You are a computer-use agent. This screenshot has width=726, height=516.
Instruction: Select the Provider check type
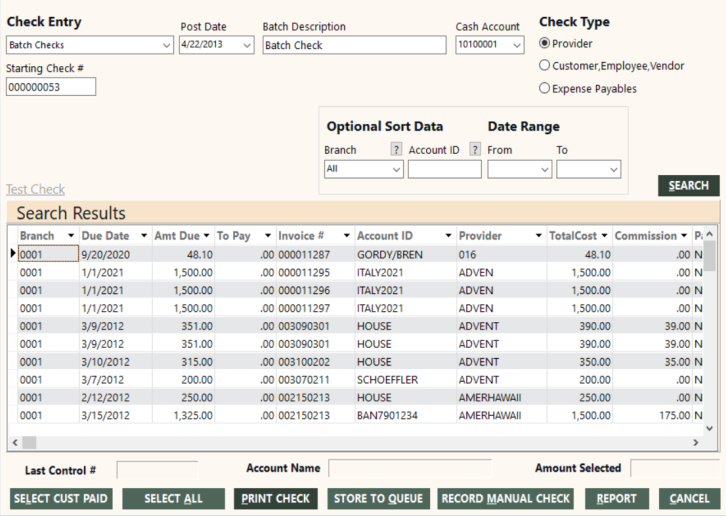(545, 43)
